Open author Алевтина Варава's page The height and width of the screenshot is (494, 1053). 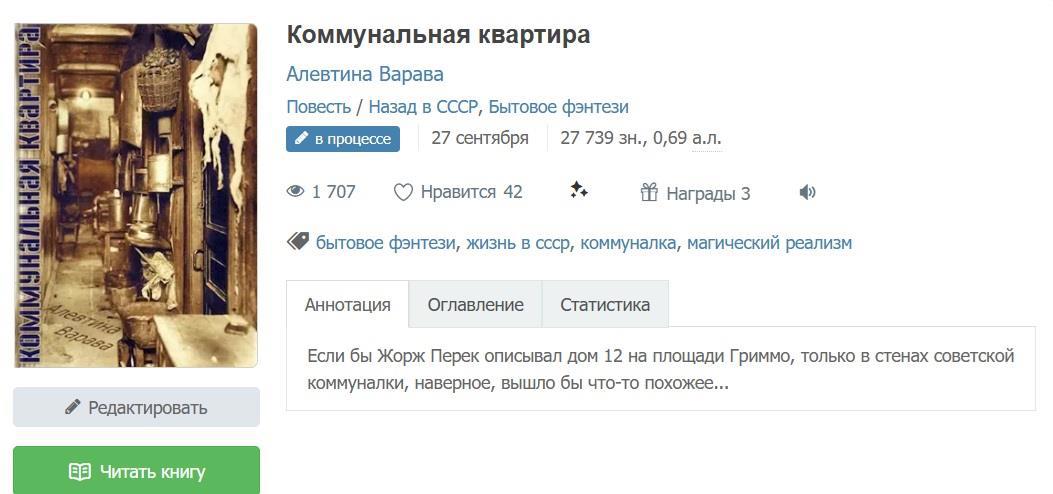pyautogui.click(x=365, y=74)
